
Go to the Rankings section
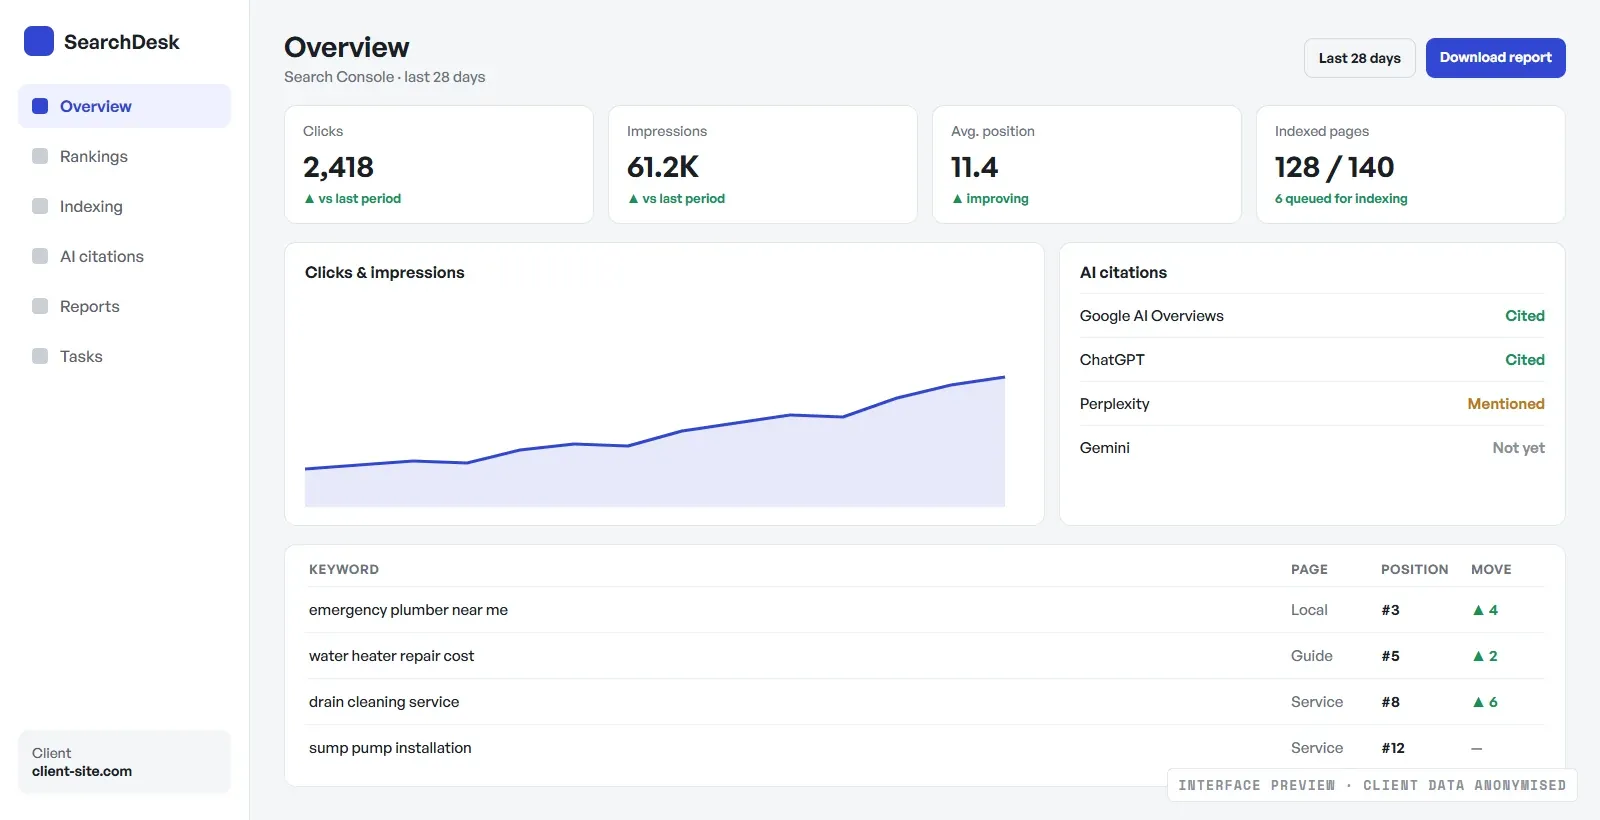[x=124, y=156]
